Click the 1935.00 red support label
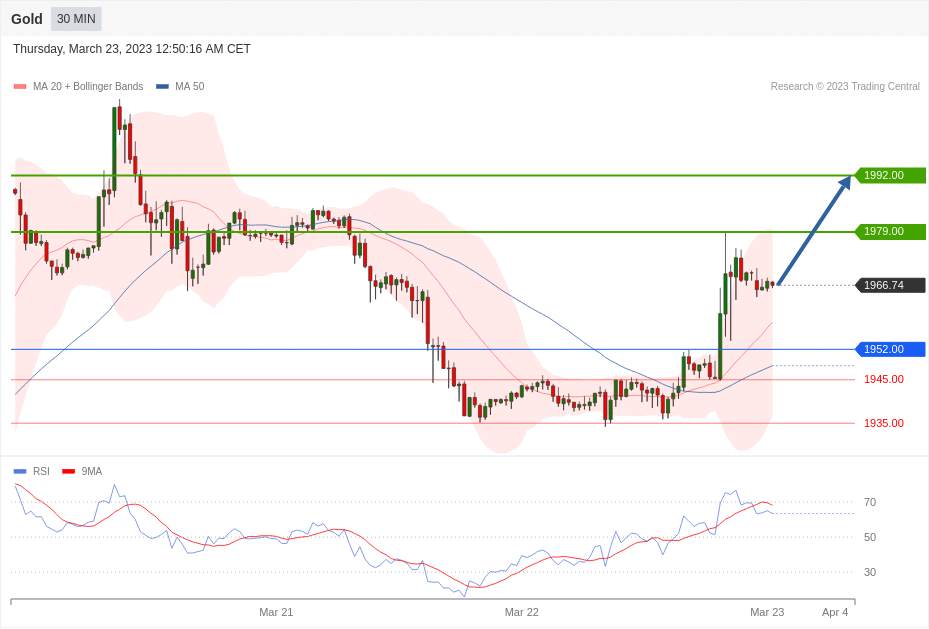Screen dimensions: 929x629 tap(883, 423)
